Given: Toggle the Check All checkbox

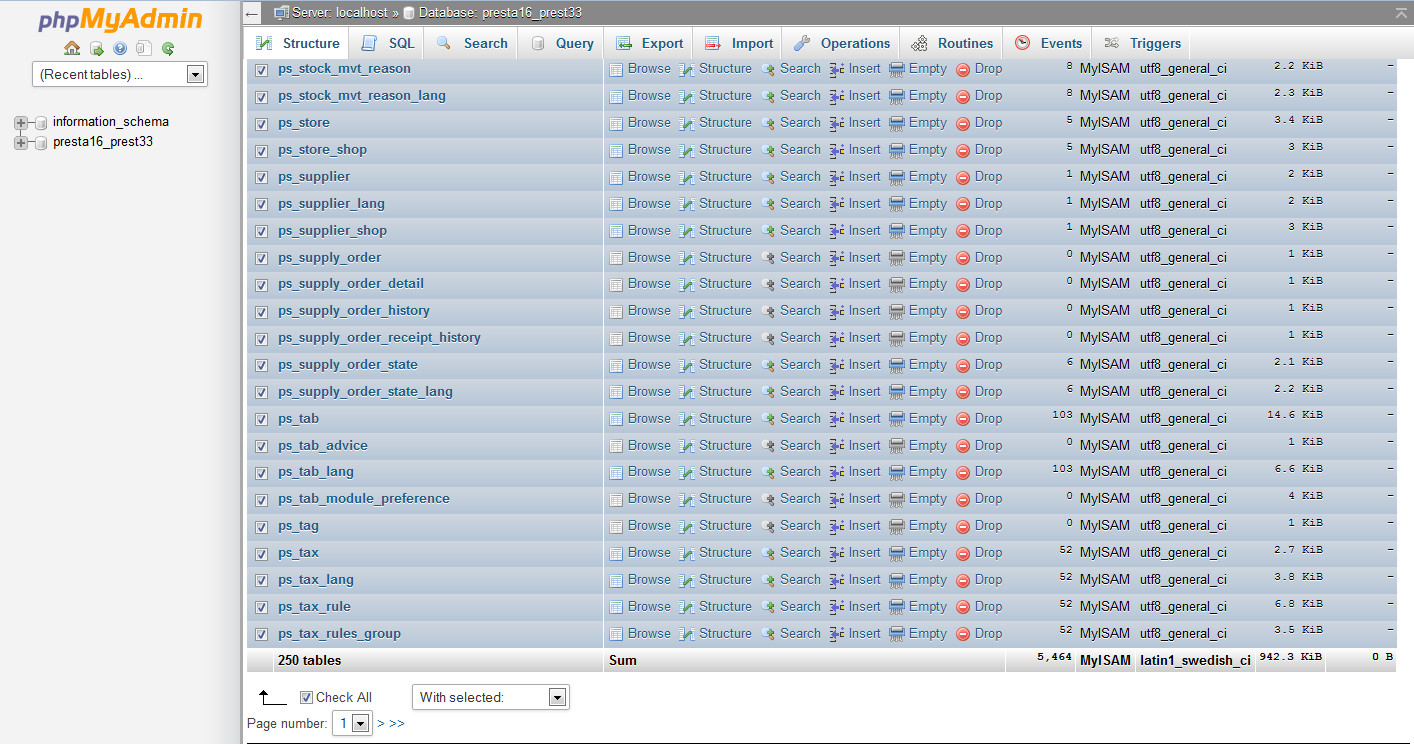Looking at the screenshot, I should 307,698.
